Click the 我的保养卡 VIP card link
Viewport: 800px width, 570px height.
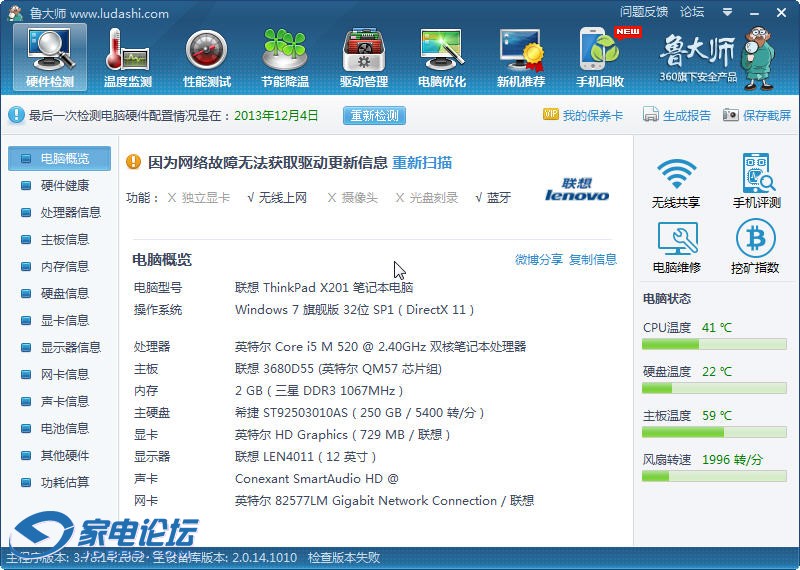tap(583, 115)
